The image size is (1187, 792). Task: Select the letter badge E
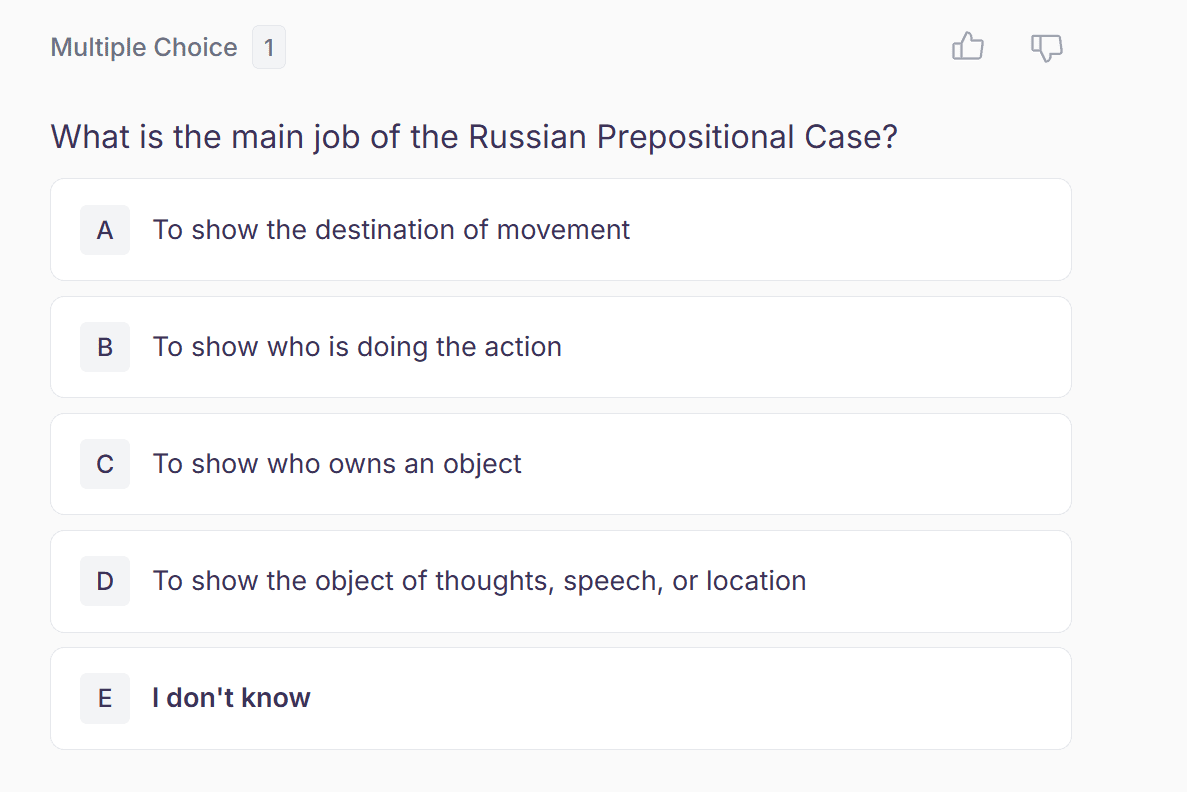(x=104, y=698)
